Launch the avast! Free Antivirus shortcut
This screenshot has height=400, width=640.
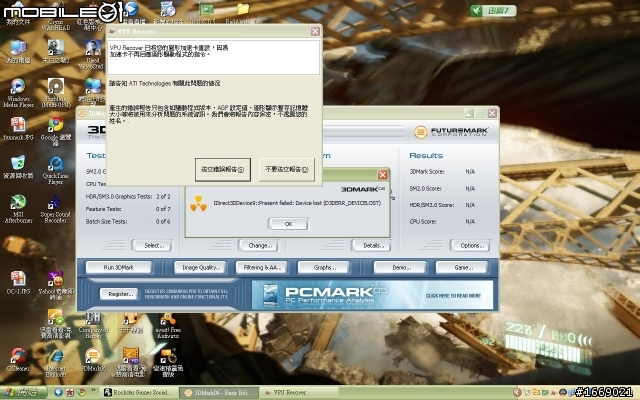(x=168, y=325)
